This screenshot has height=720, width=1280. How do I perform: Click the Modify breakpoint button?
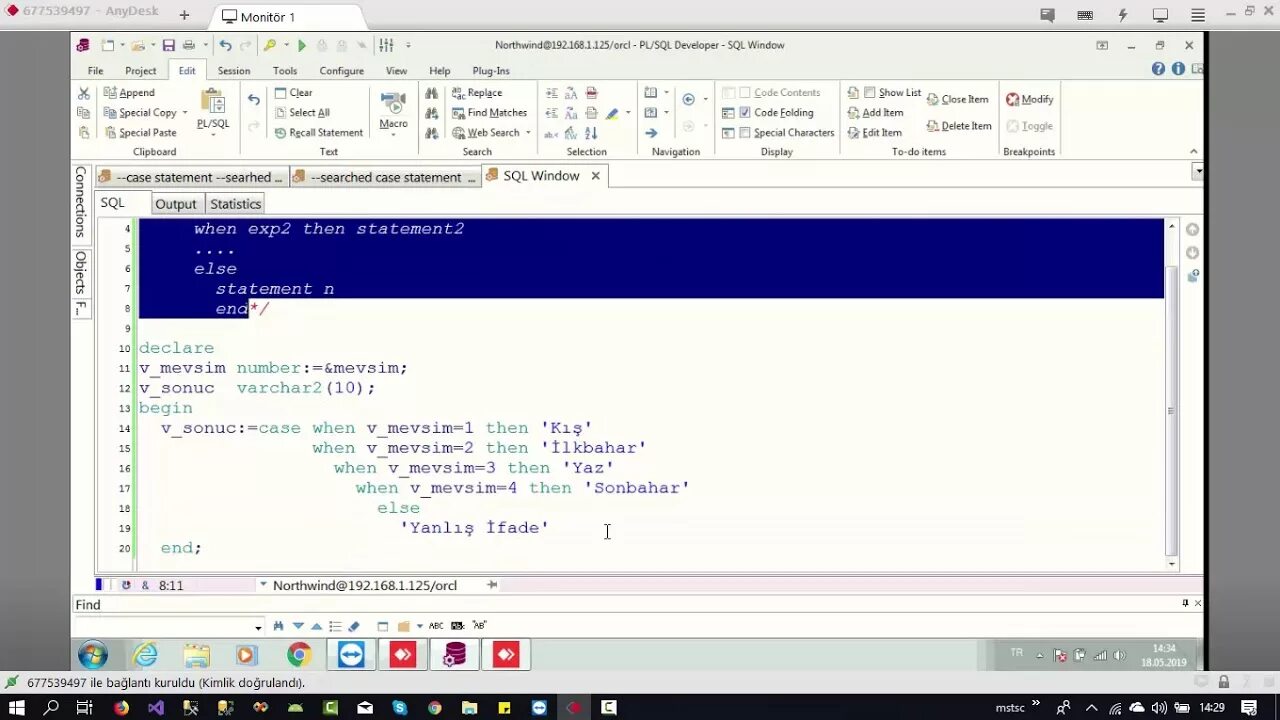click(1030, 99)
